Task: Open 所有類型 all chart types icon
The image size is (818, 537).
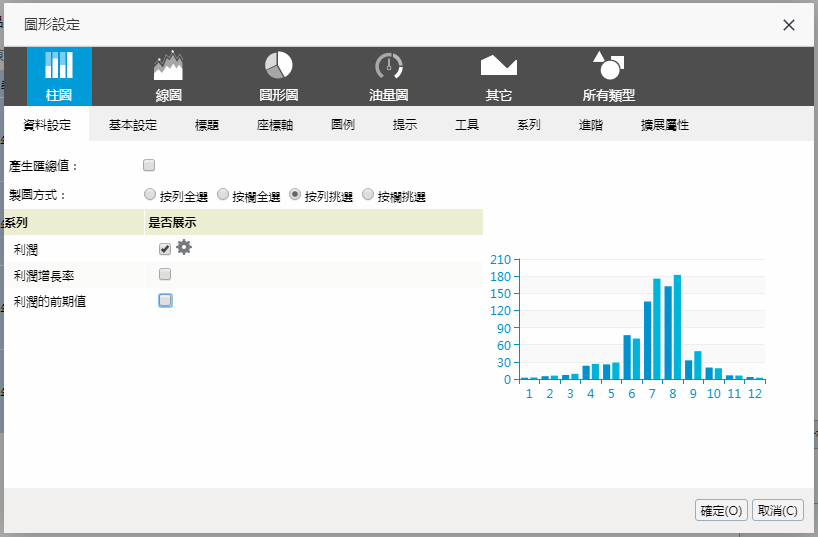Action: 608,76
